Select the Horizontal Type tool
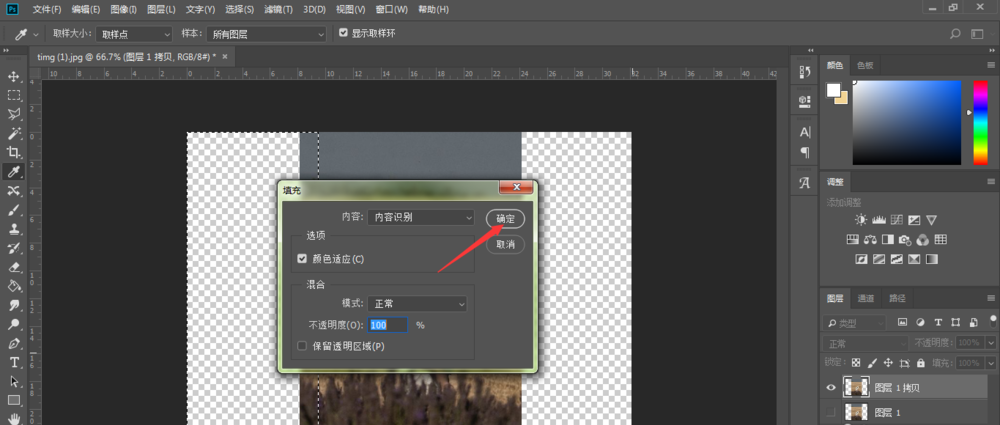This screenshot has width=1000, height=425. [13, 363]
